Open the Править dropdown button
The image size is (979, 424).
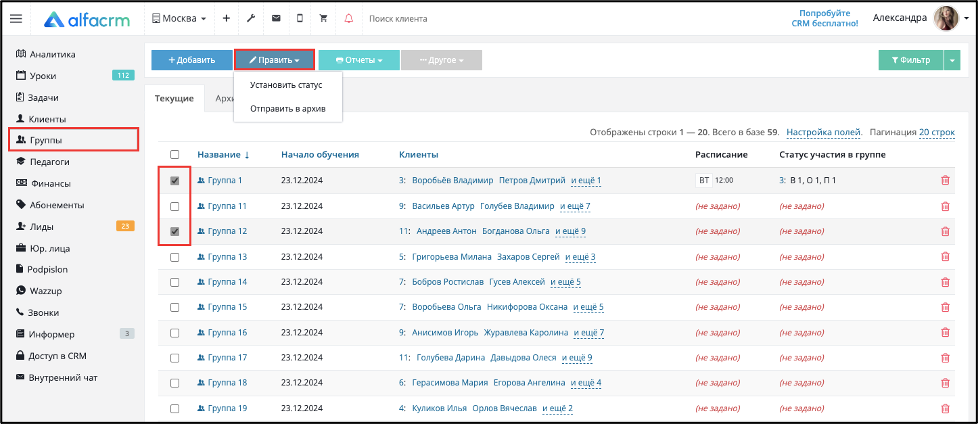(x=274, y=60)
